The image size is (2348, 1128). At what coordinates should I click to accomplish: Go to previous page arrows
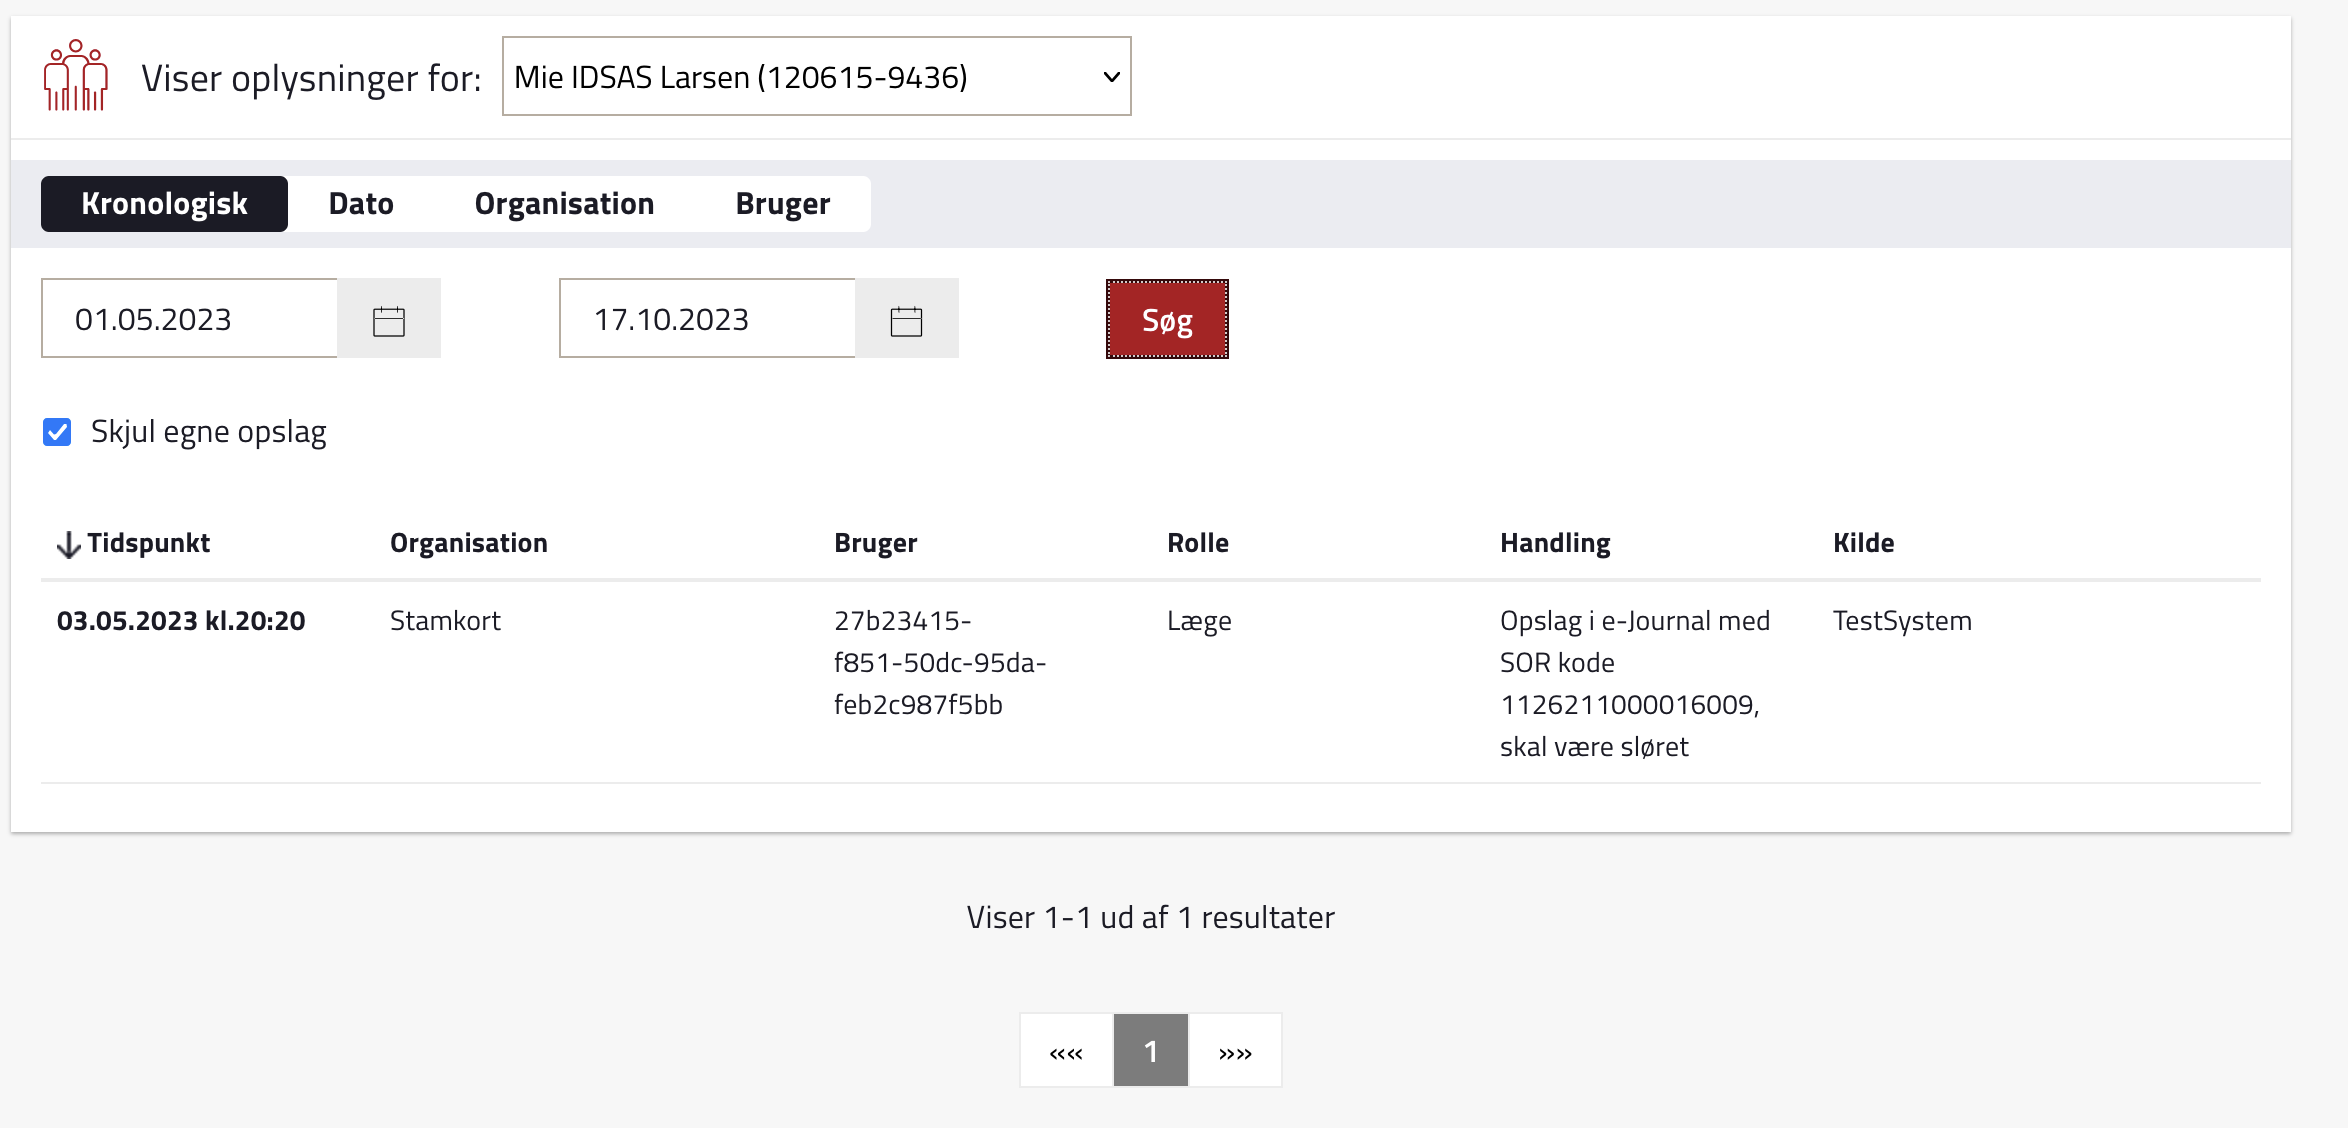pyautogui.click(x=1066, y=1051)
